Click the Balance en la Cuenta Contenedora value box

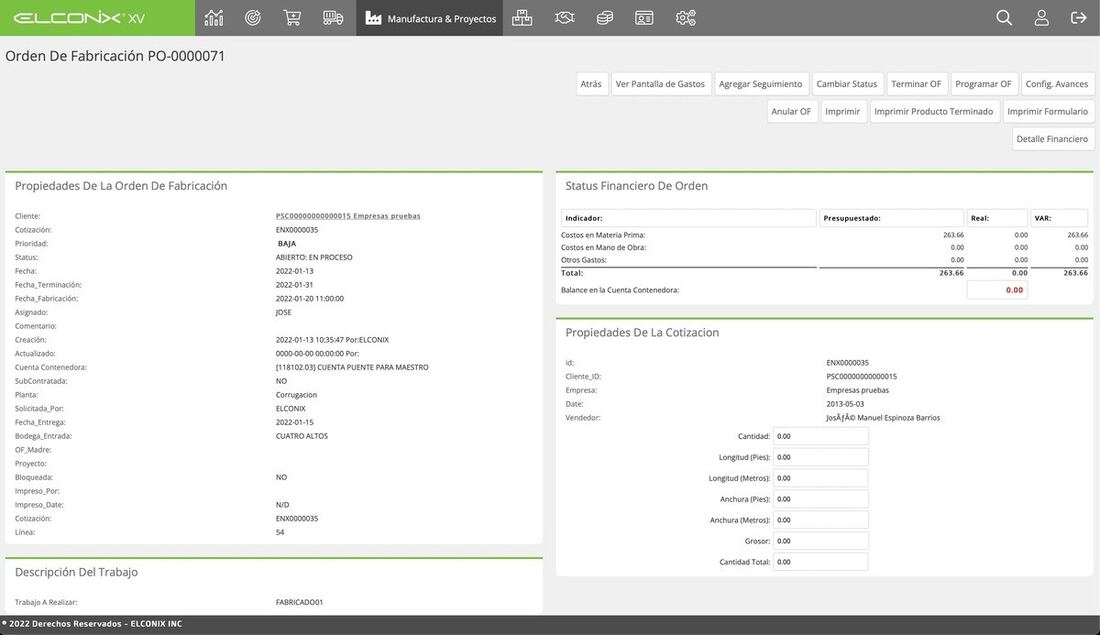997,290
